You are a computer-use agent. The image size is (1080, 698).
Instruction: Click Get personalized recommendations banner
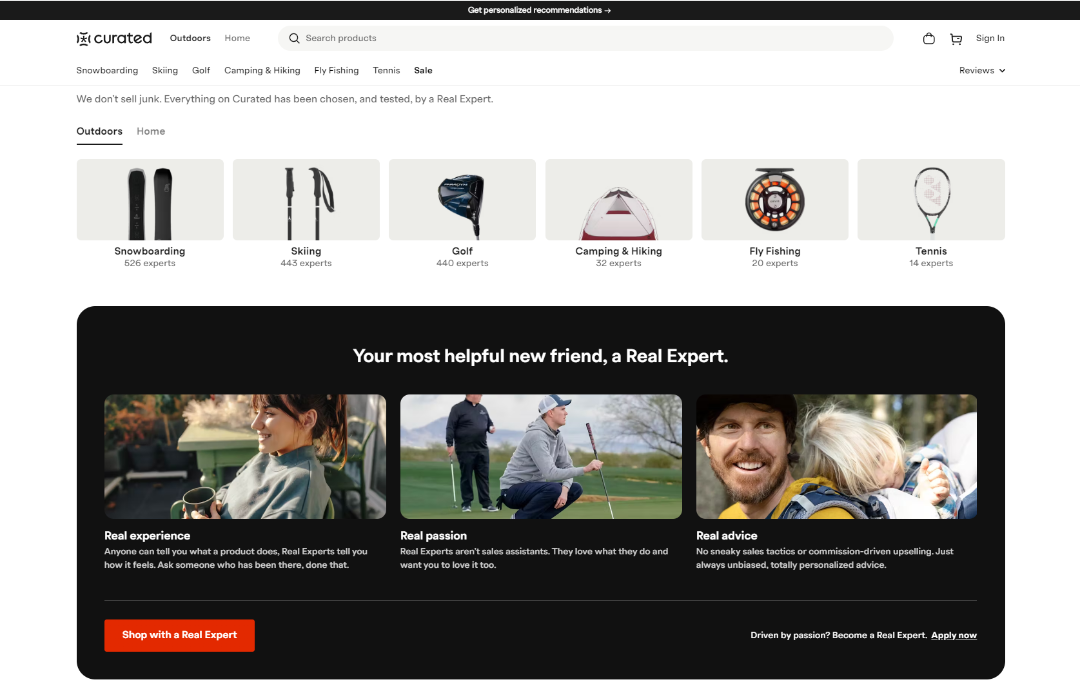(x=539, y=10)
